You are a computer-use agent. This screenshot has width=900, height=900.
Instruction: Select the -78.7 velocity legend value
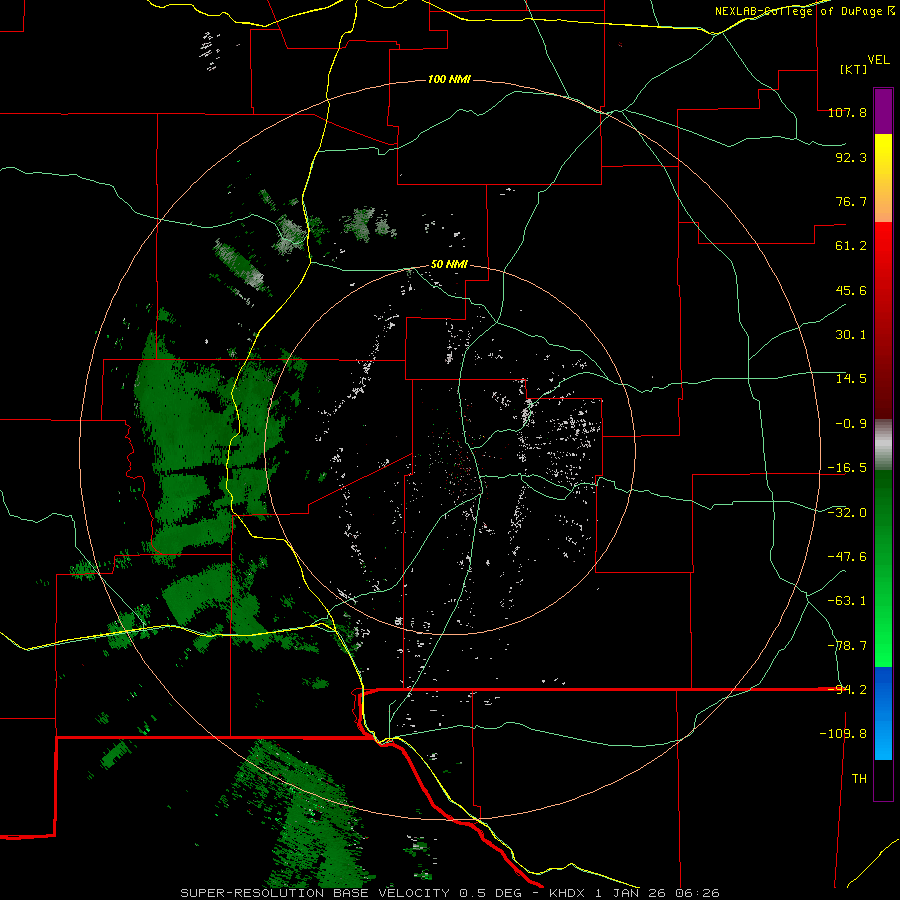(847, 646)
